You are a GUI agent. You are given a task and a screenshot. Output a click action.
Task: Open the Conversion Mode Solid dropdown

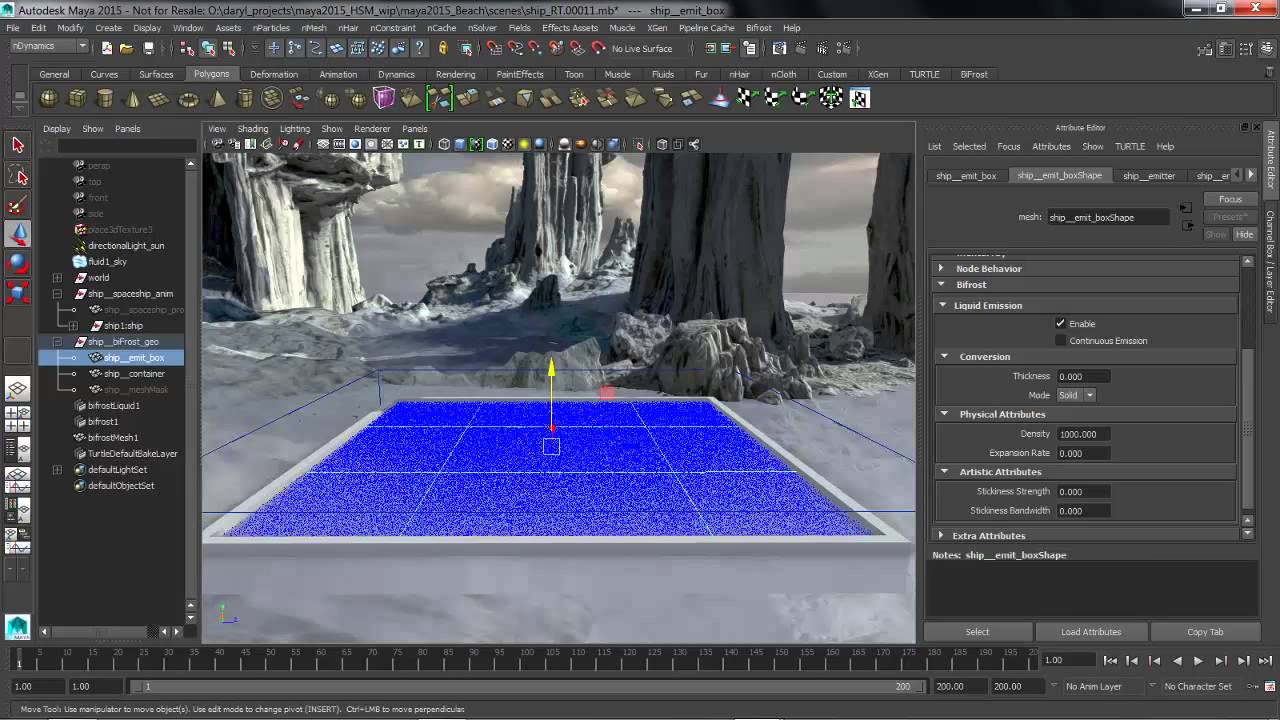1076,395
